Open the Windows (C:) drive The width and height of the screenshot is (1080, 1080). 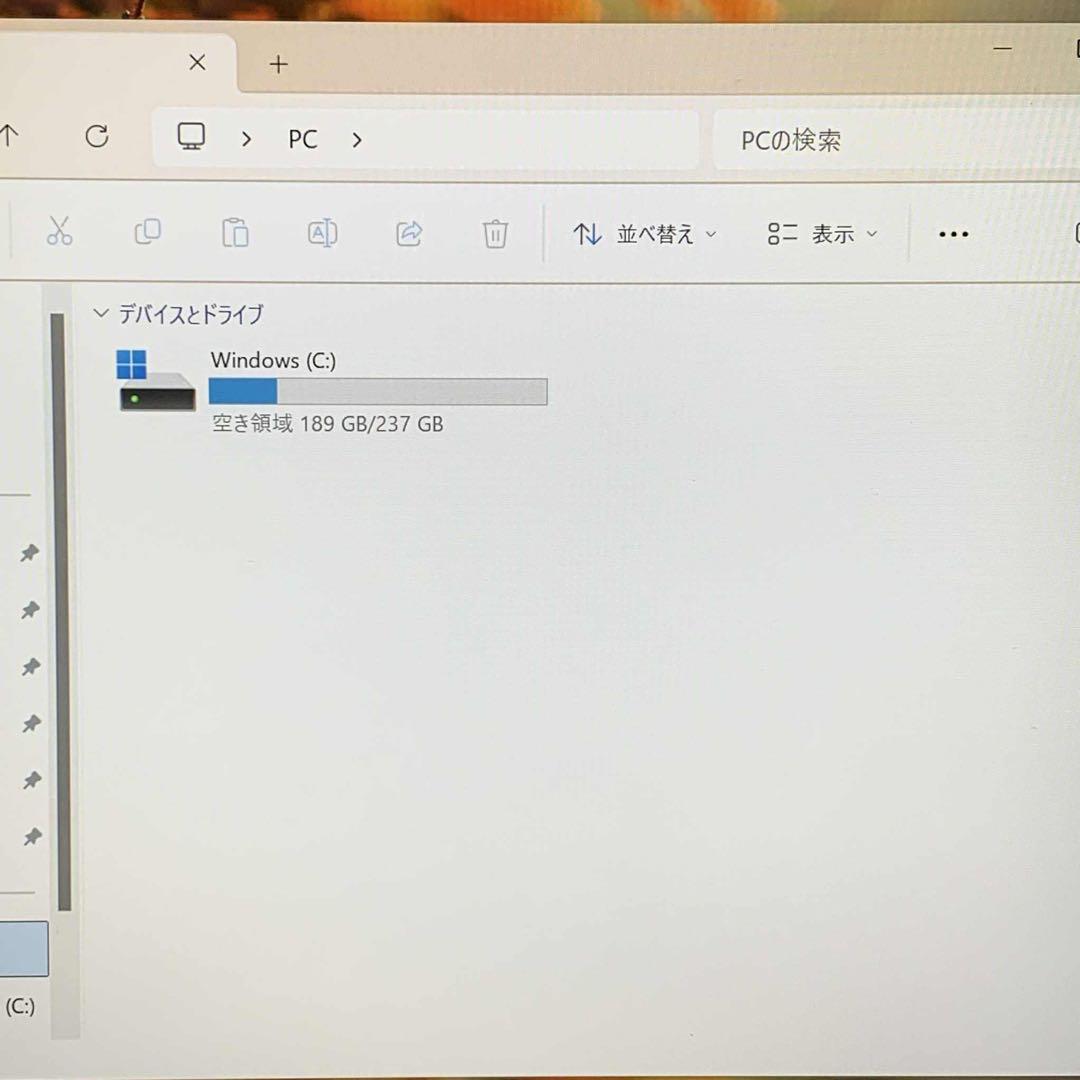click(x=273, y=361)
